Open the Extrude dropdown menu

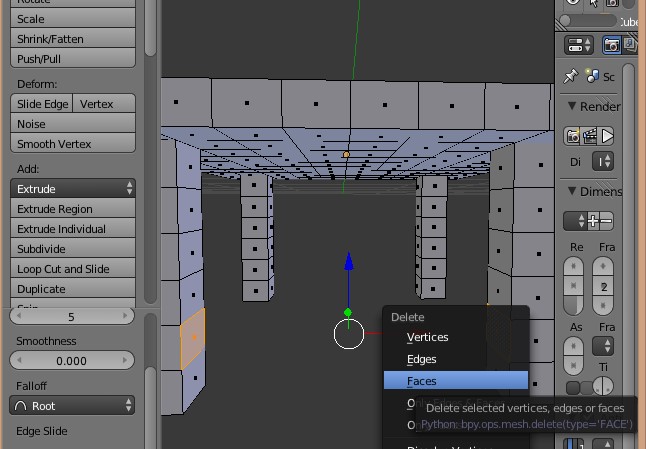(x=73, y=189)
